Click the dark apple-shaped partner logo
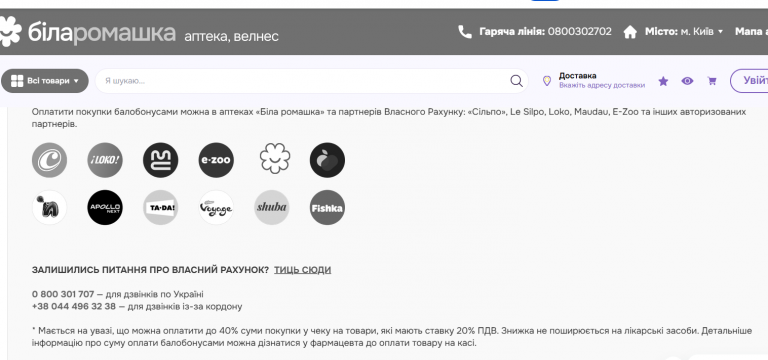Screen dimensions: 768x360 [327, 160]
